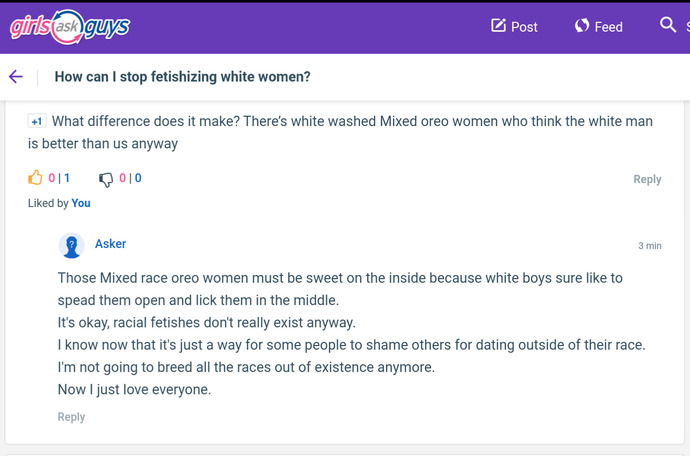
Task: Click the search magnifier icon
Action: coord(668,25)
